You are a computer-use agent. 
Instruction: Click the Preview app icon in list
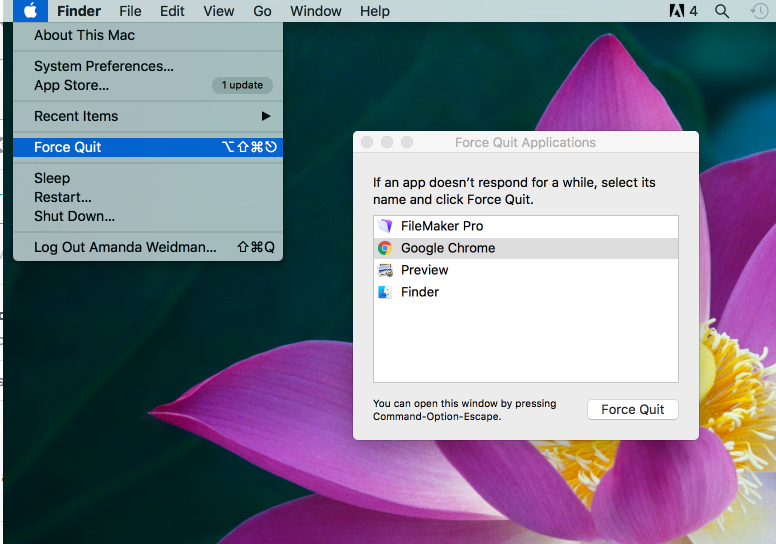tap(385, 270)
